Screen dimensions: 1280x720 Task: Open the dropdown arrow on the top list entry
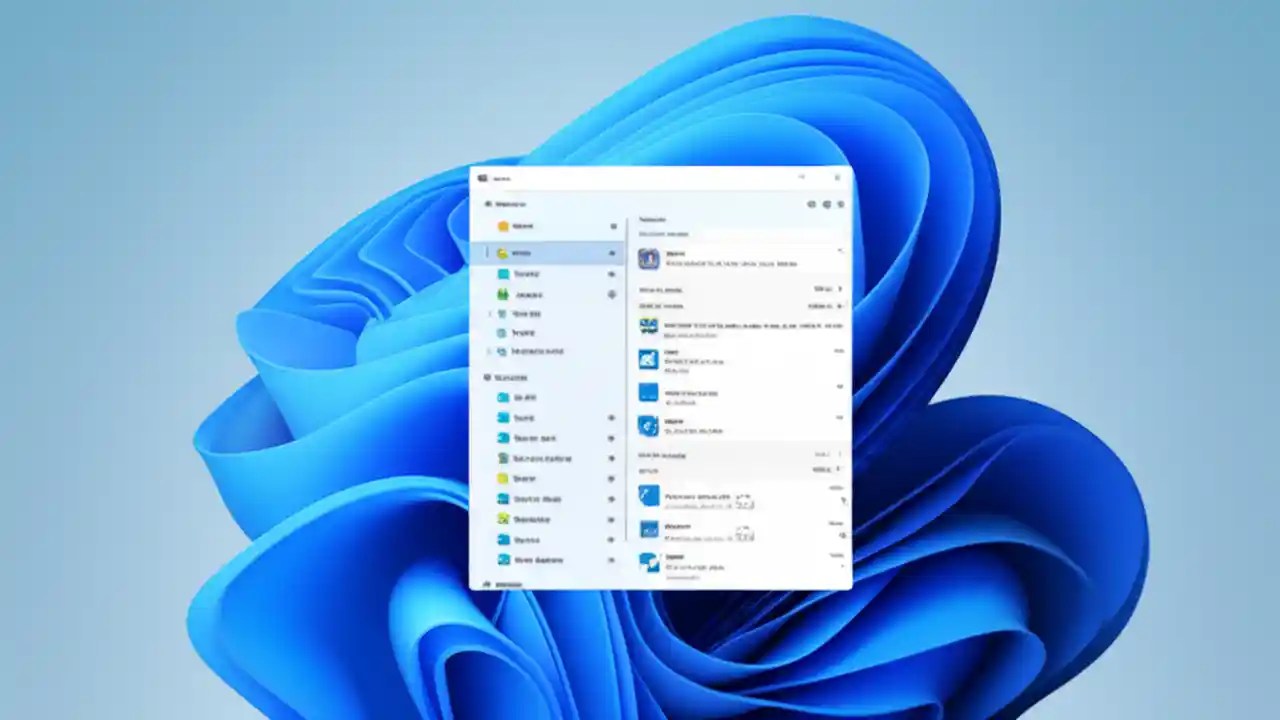coord(838,251)
